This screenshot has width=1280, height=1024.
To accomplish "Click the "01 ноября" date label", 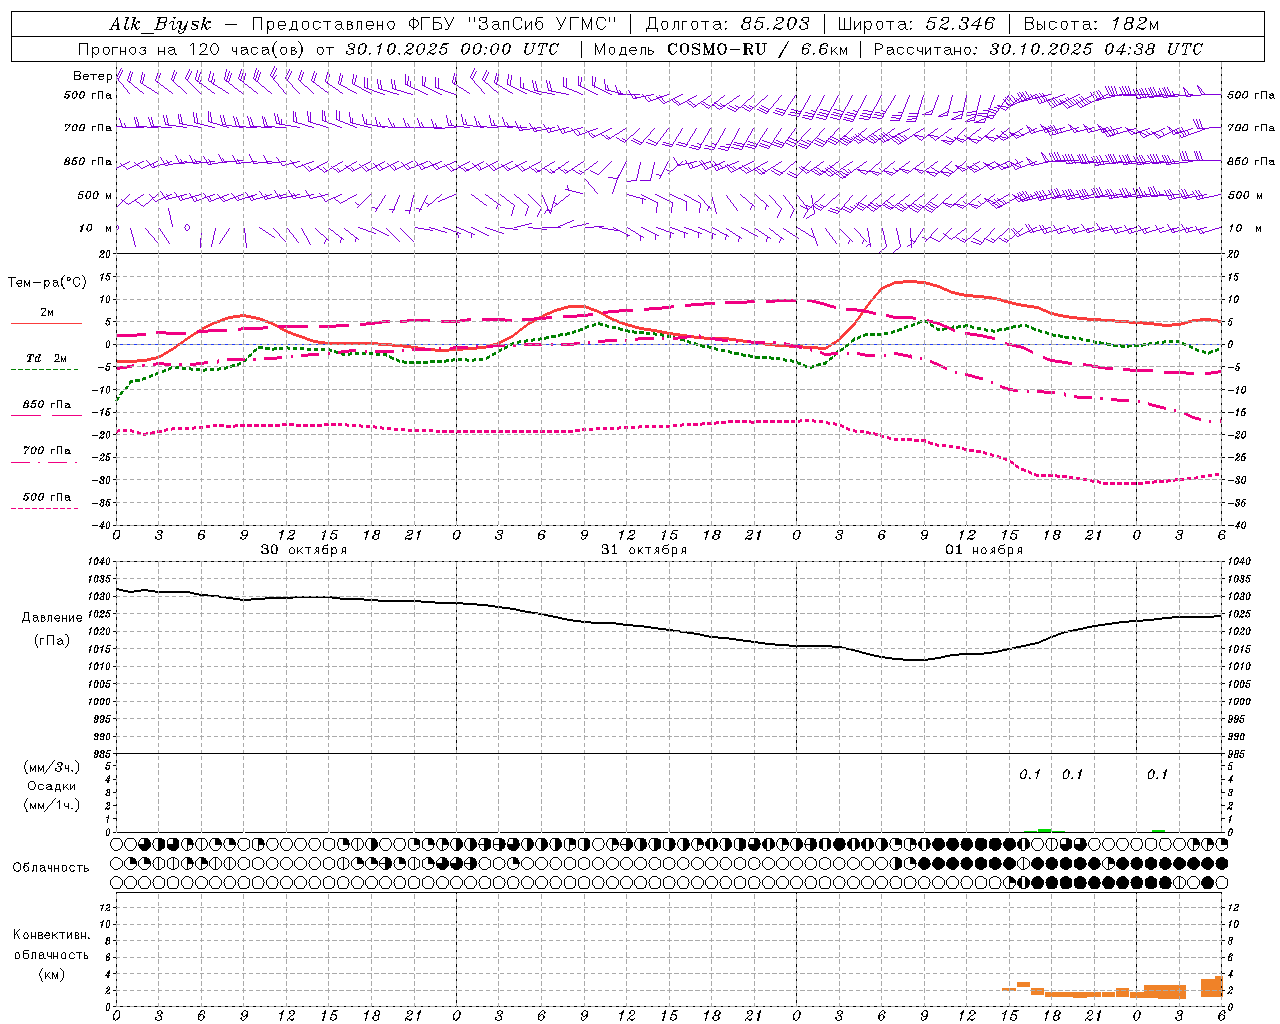I will [984, 550].
